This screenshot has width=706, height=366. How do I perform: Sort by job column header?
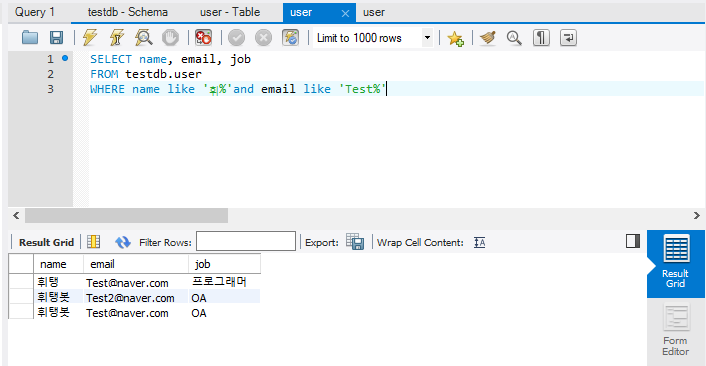click(x=224, y=264)
